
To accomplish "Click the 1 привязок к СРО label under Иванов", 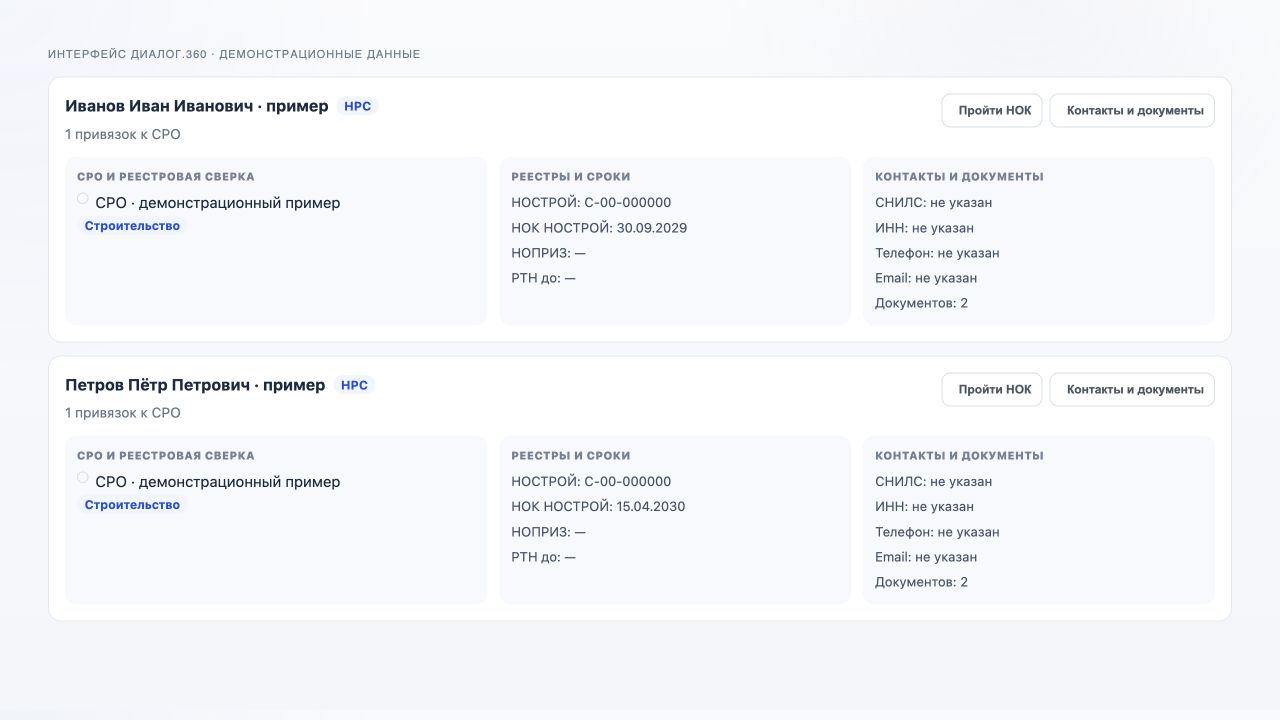I will point(123,134).
